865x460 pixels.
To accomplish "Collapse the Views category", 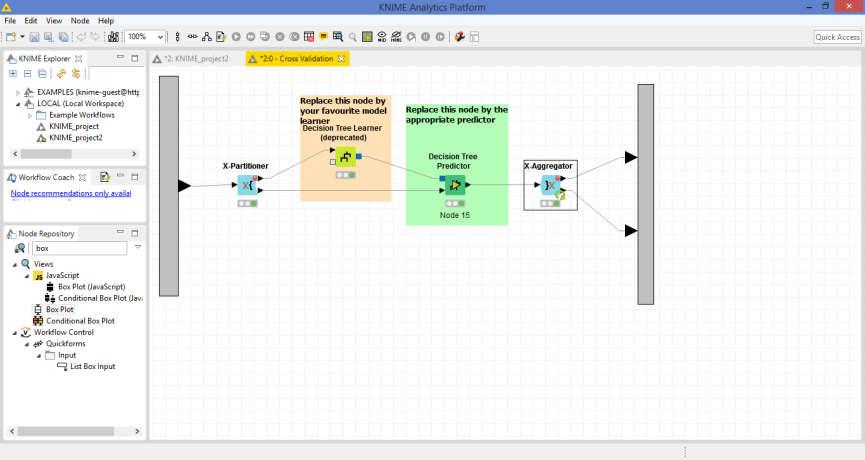I will point(15,265).
